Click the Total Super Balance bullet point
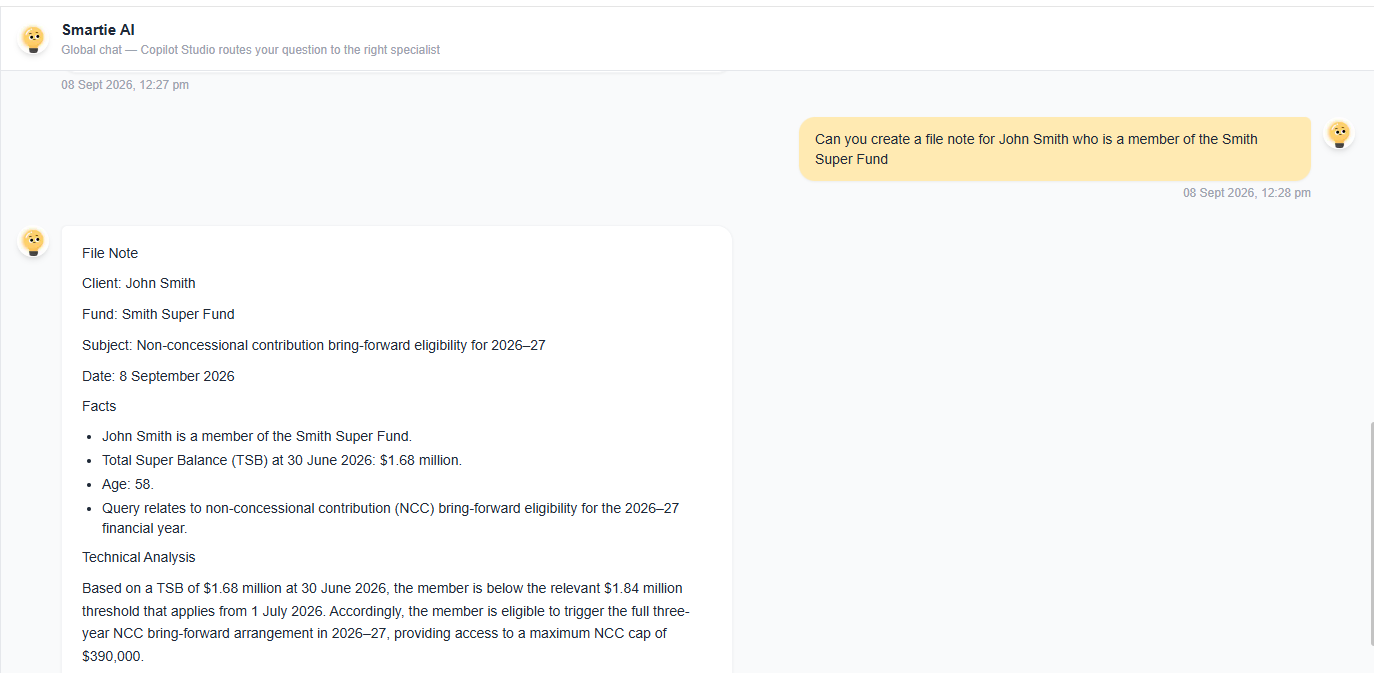 tap(282, 460)
